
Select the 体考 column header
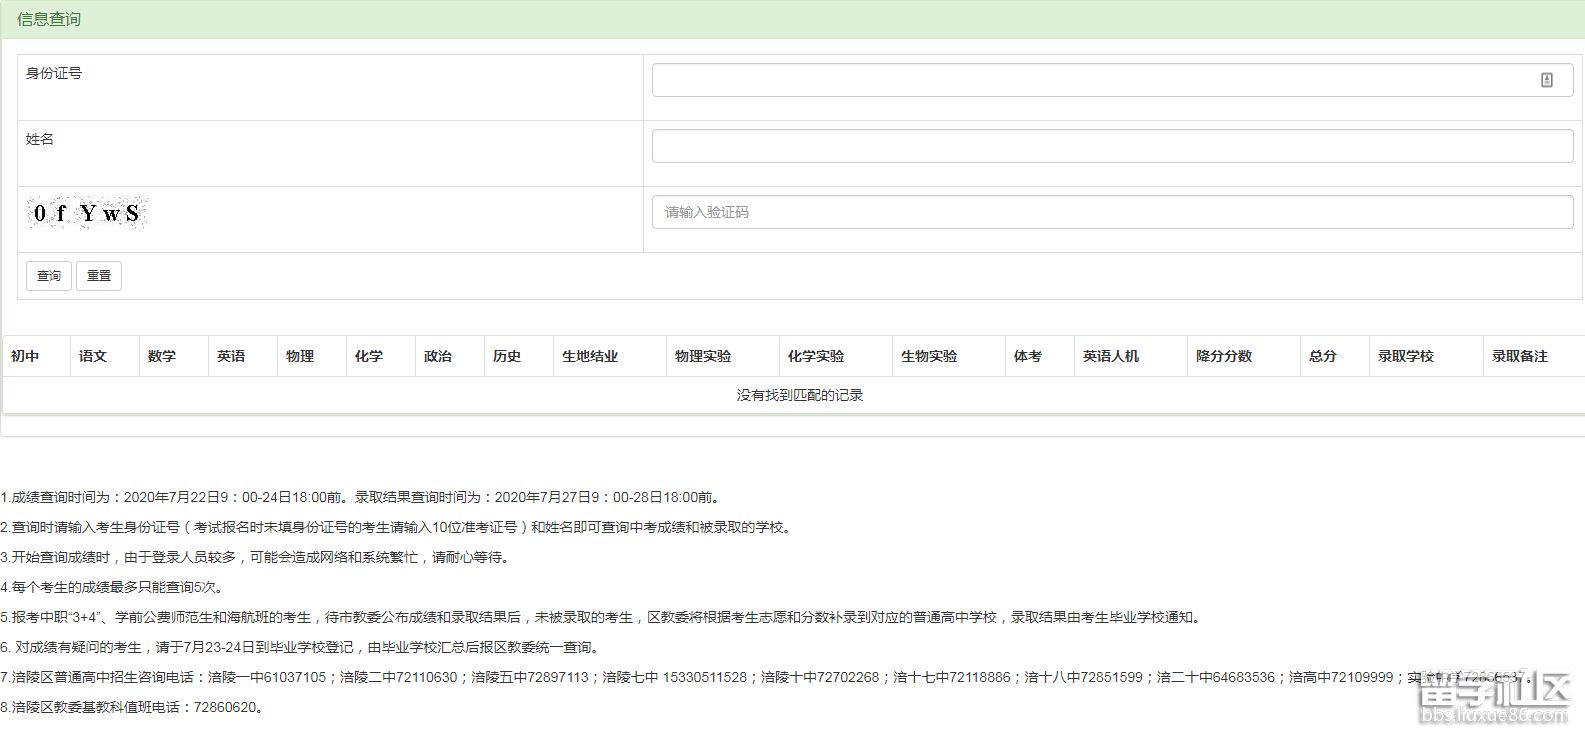click(x=1028, y=356)
